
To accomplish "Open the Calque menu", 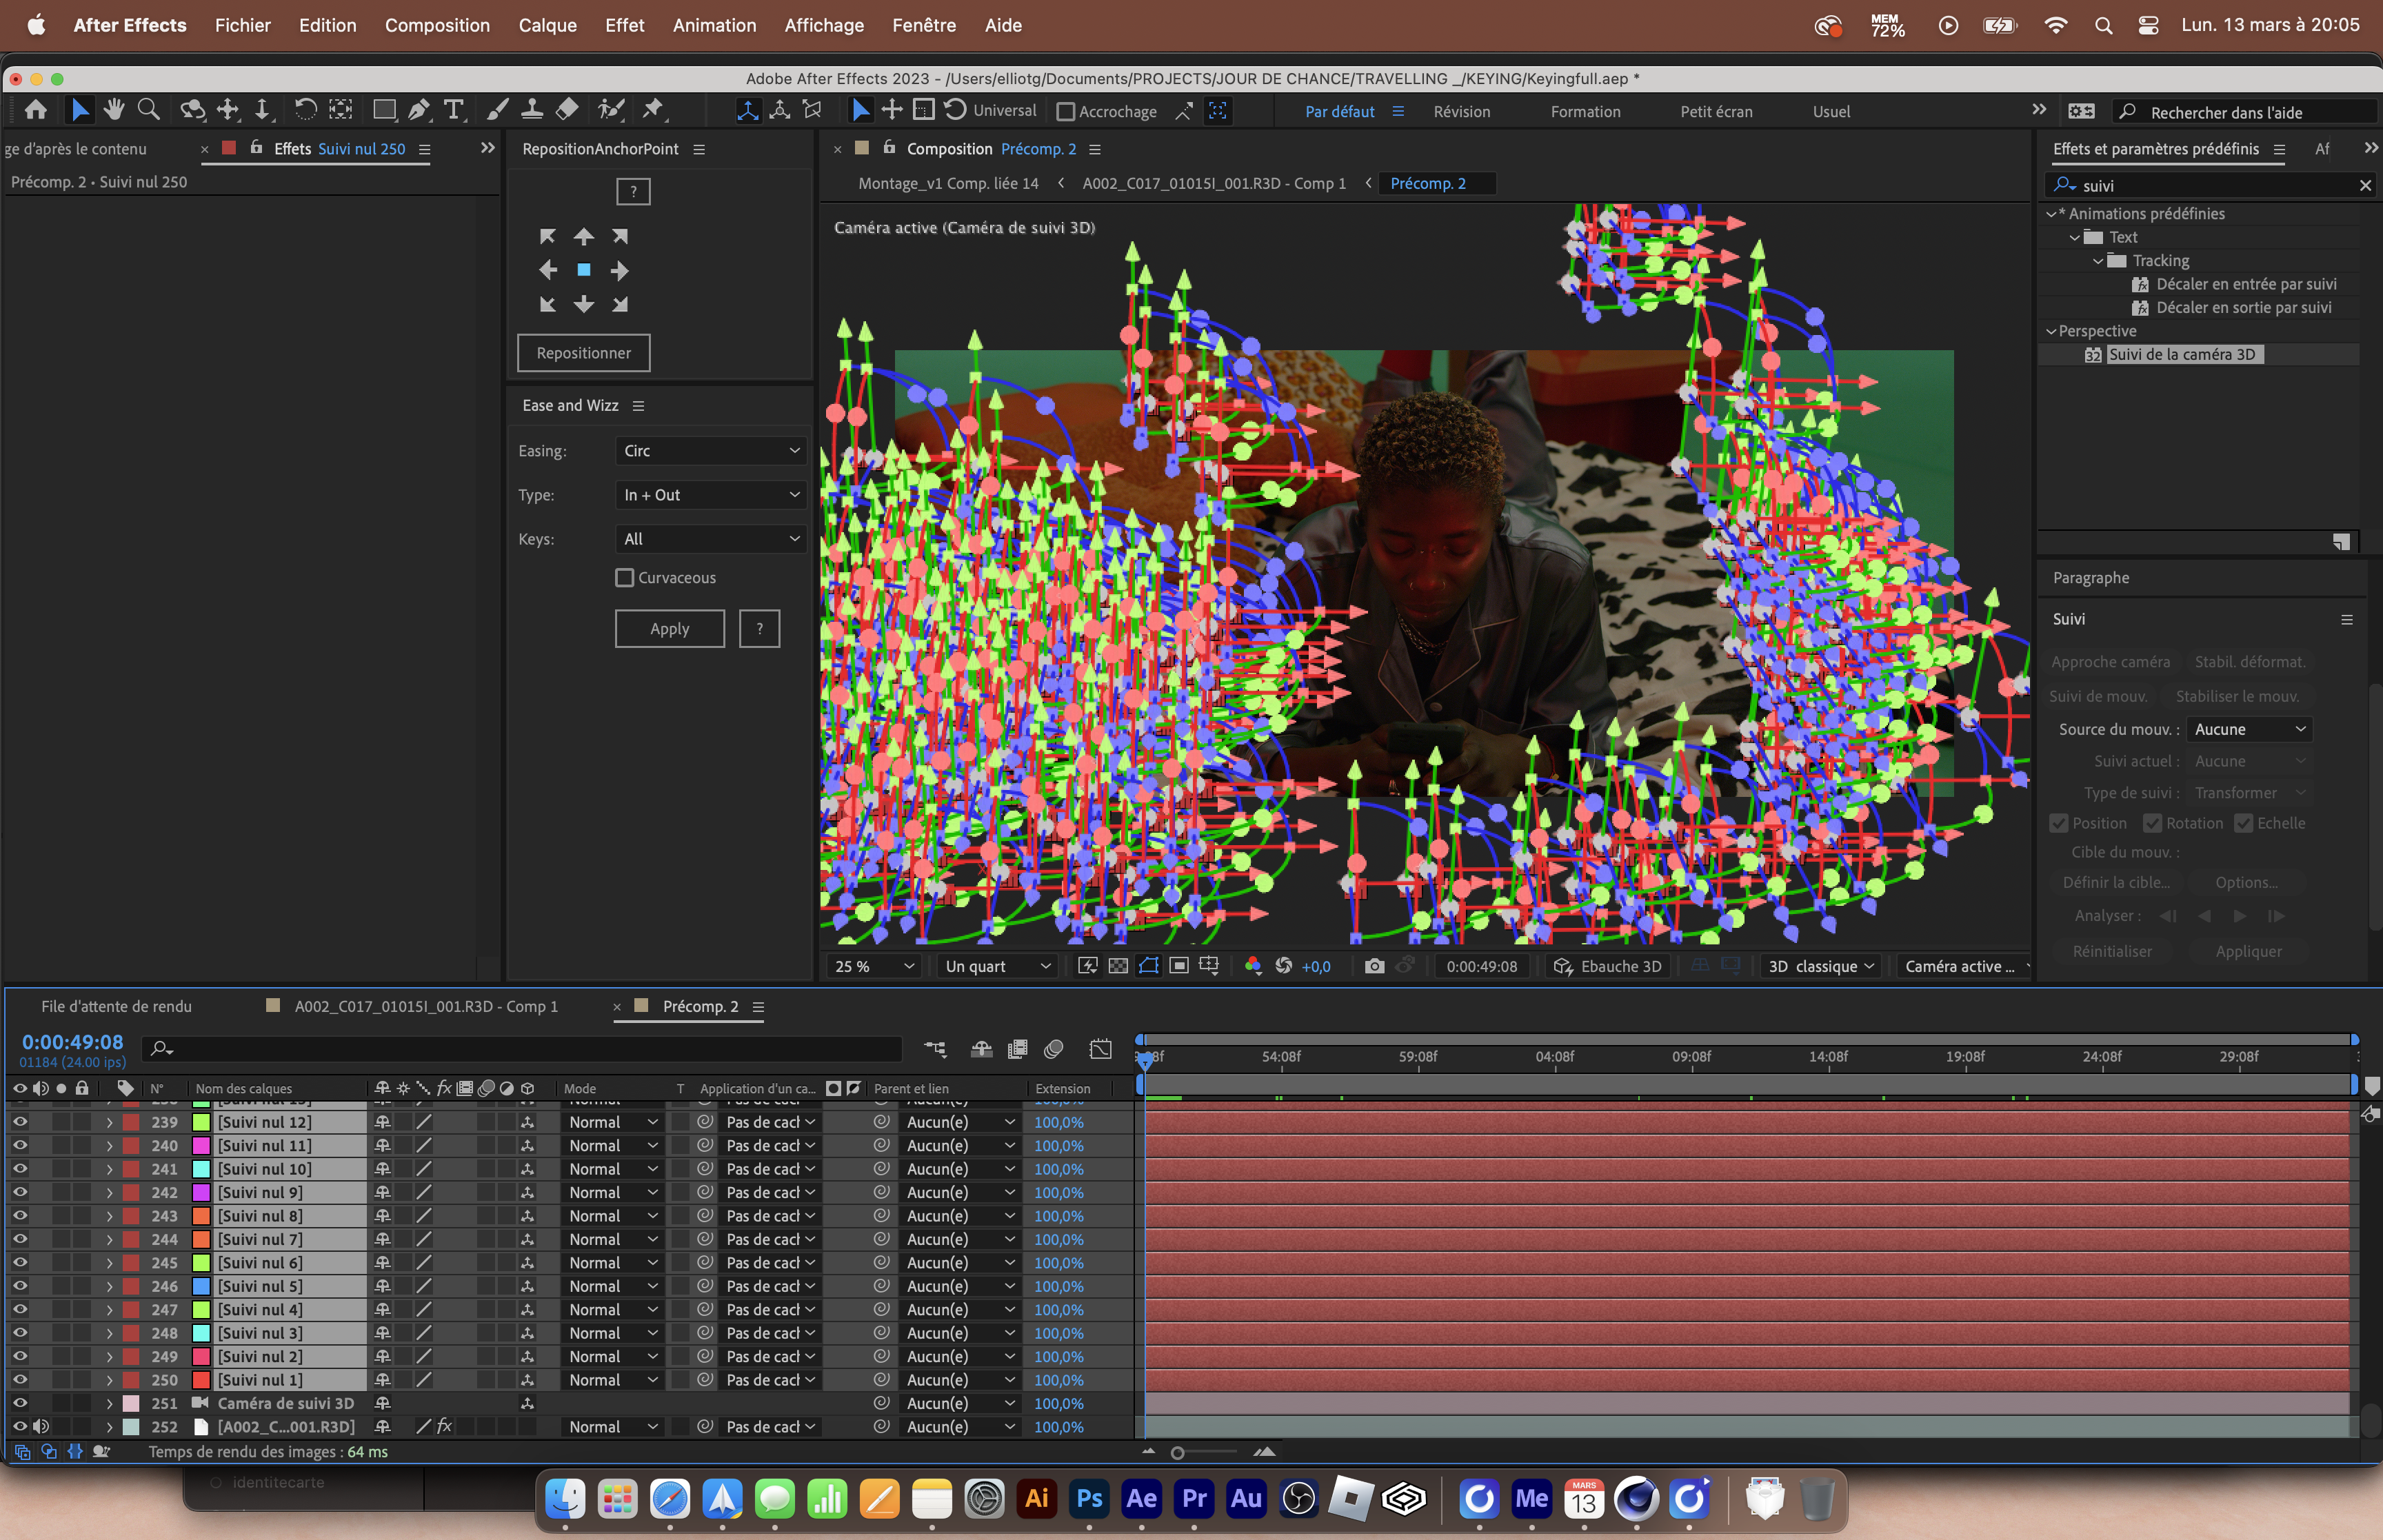I will point(547,25).
